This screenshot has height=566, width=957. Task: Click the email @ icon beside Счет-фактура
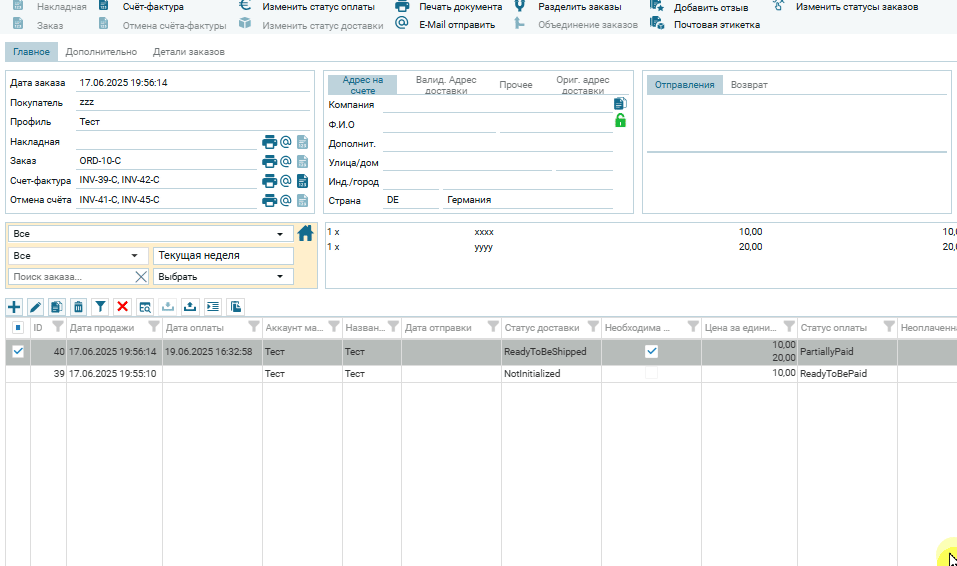[x=285, y=181]
